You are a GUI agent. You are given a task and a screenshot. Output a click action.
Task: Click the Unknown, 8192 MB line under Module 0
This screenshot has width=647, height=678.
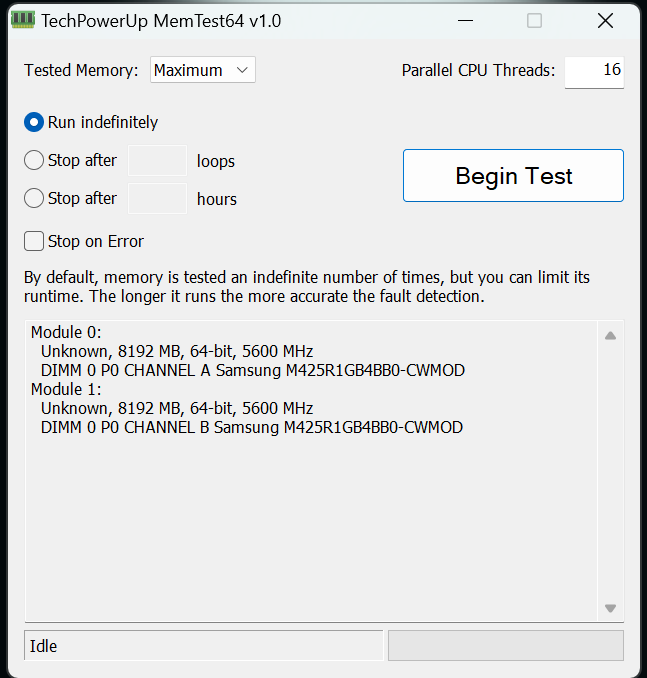click(177, 351)
